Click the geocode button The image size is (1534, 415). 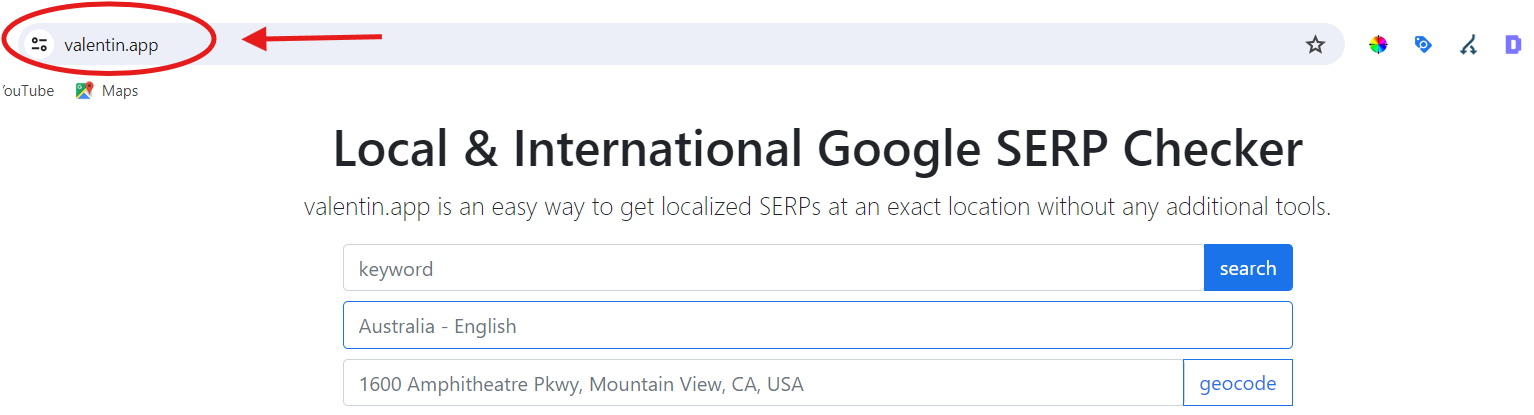point(1238,383)
